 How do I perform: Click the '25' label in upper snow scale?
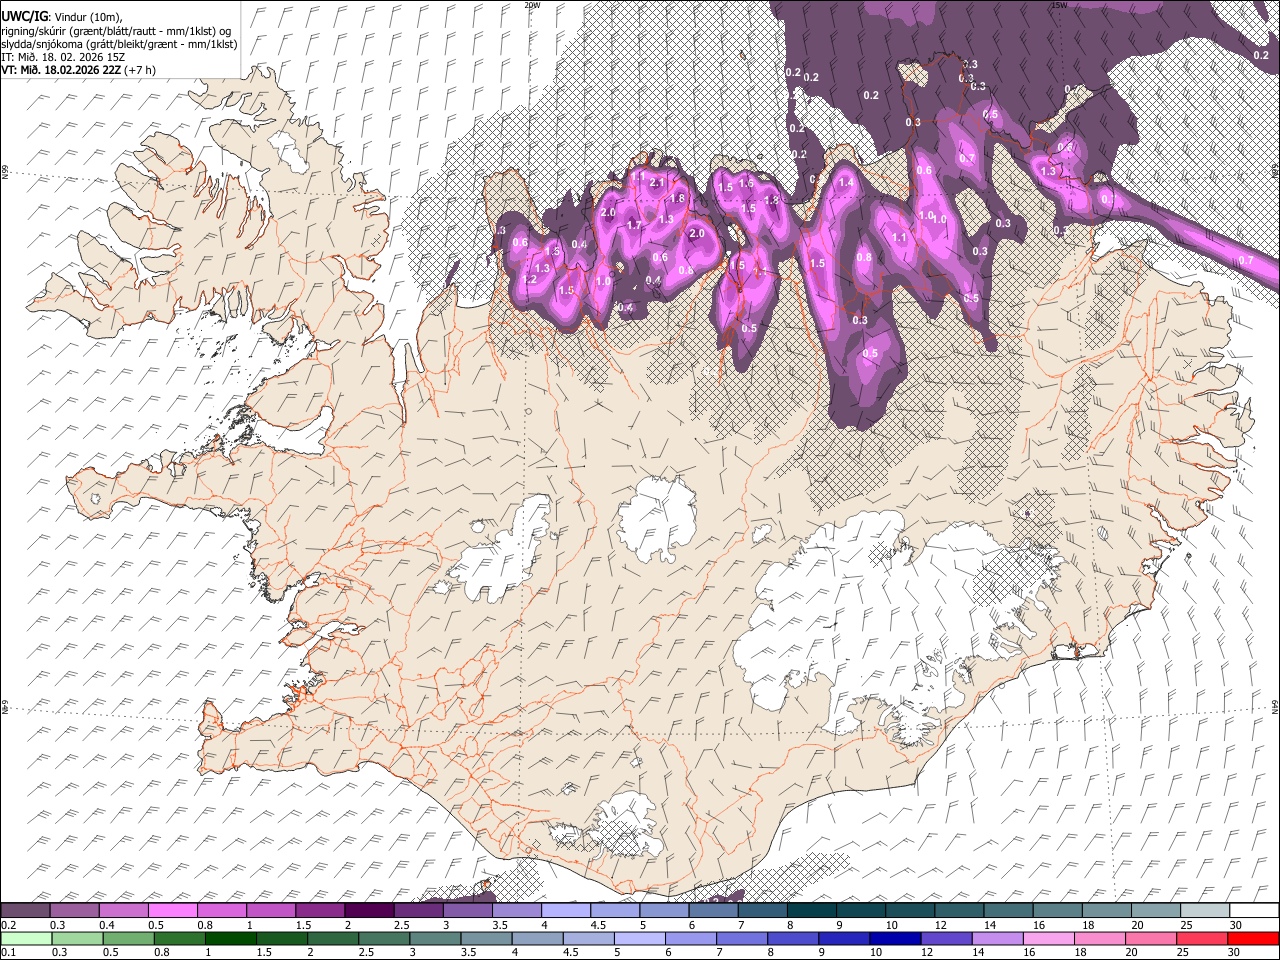tap(1186, 925)
